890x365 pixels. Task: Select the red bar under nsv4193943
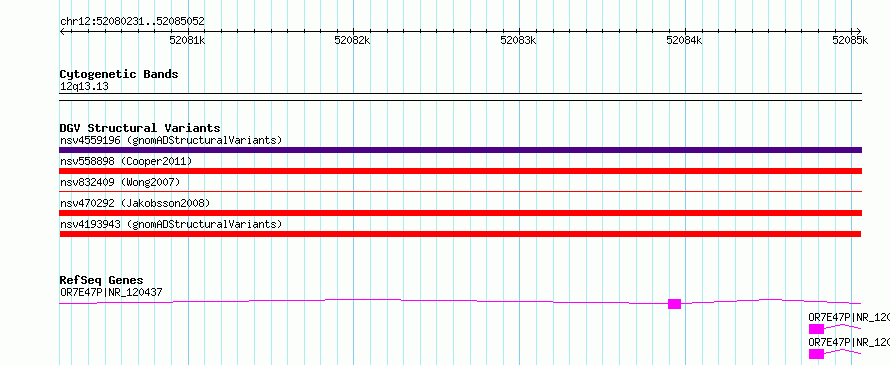click(460, 234)
